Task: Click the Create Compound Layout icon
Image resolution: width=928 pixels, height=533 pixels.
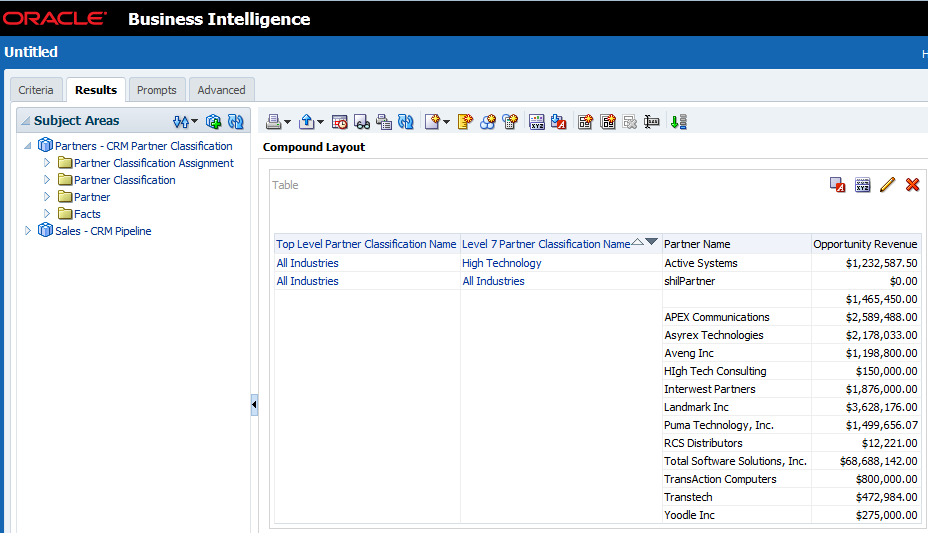Action: [x=585, y=122]
